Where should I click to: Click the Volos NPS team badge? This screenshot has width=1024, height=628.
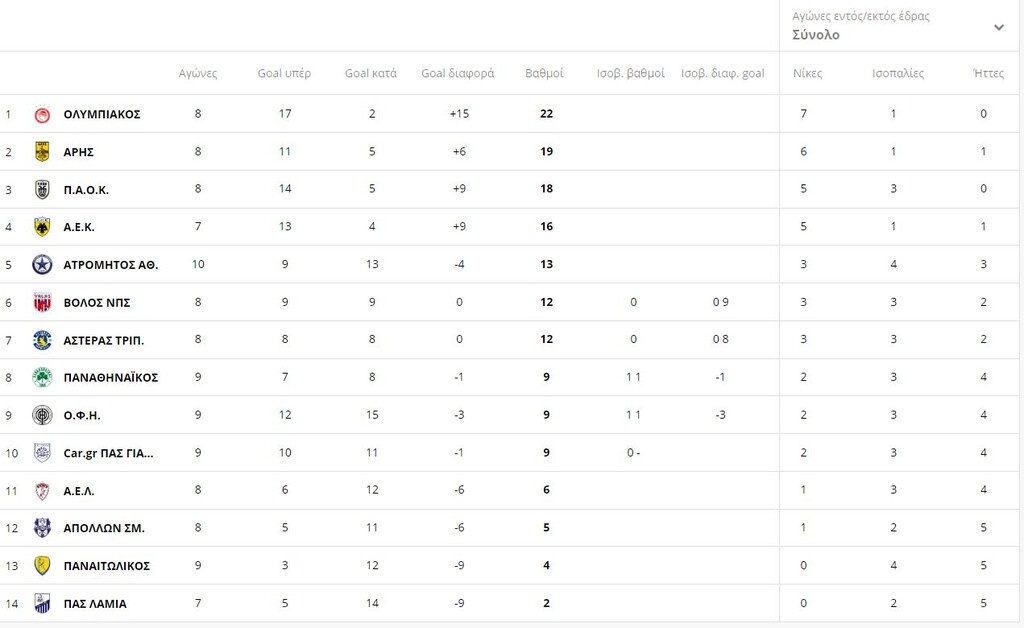(42, 303)
